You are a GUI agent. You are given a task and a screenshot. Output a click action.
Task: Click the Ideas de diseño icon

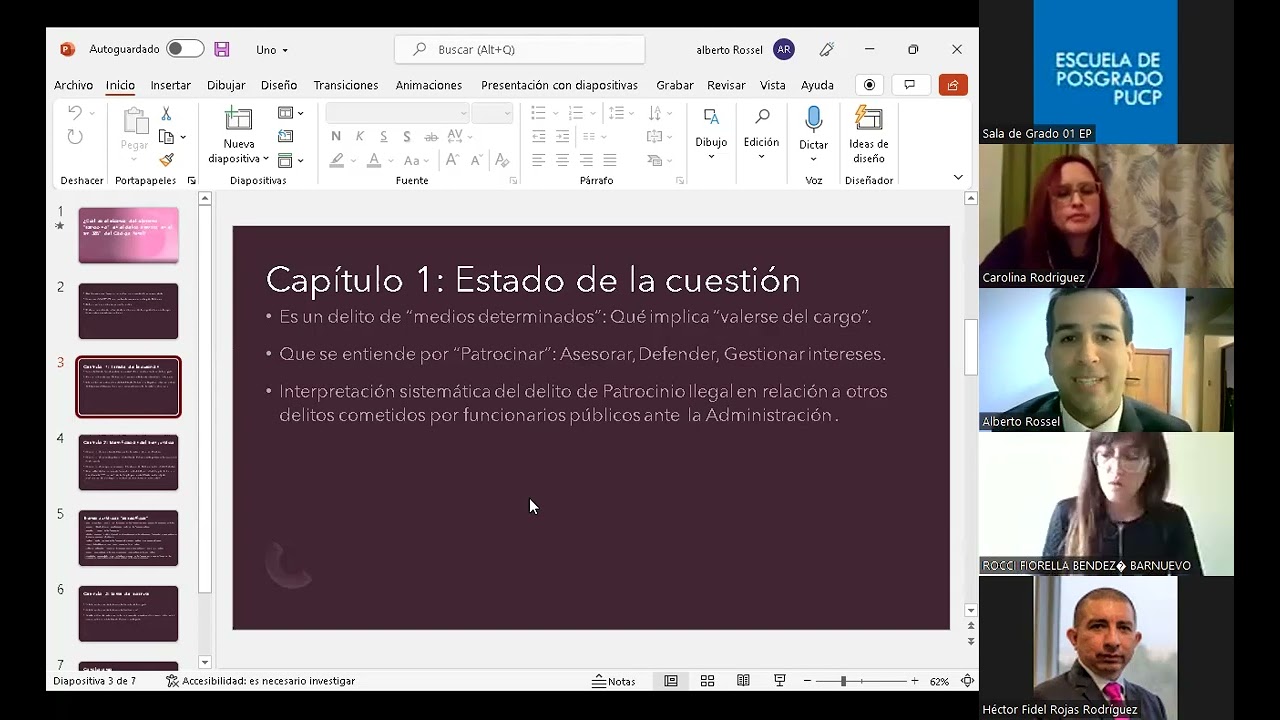[868, 120]
